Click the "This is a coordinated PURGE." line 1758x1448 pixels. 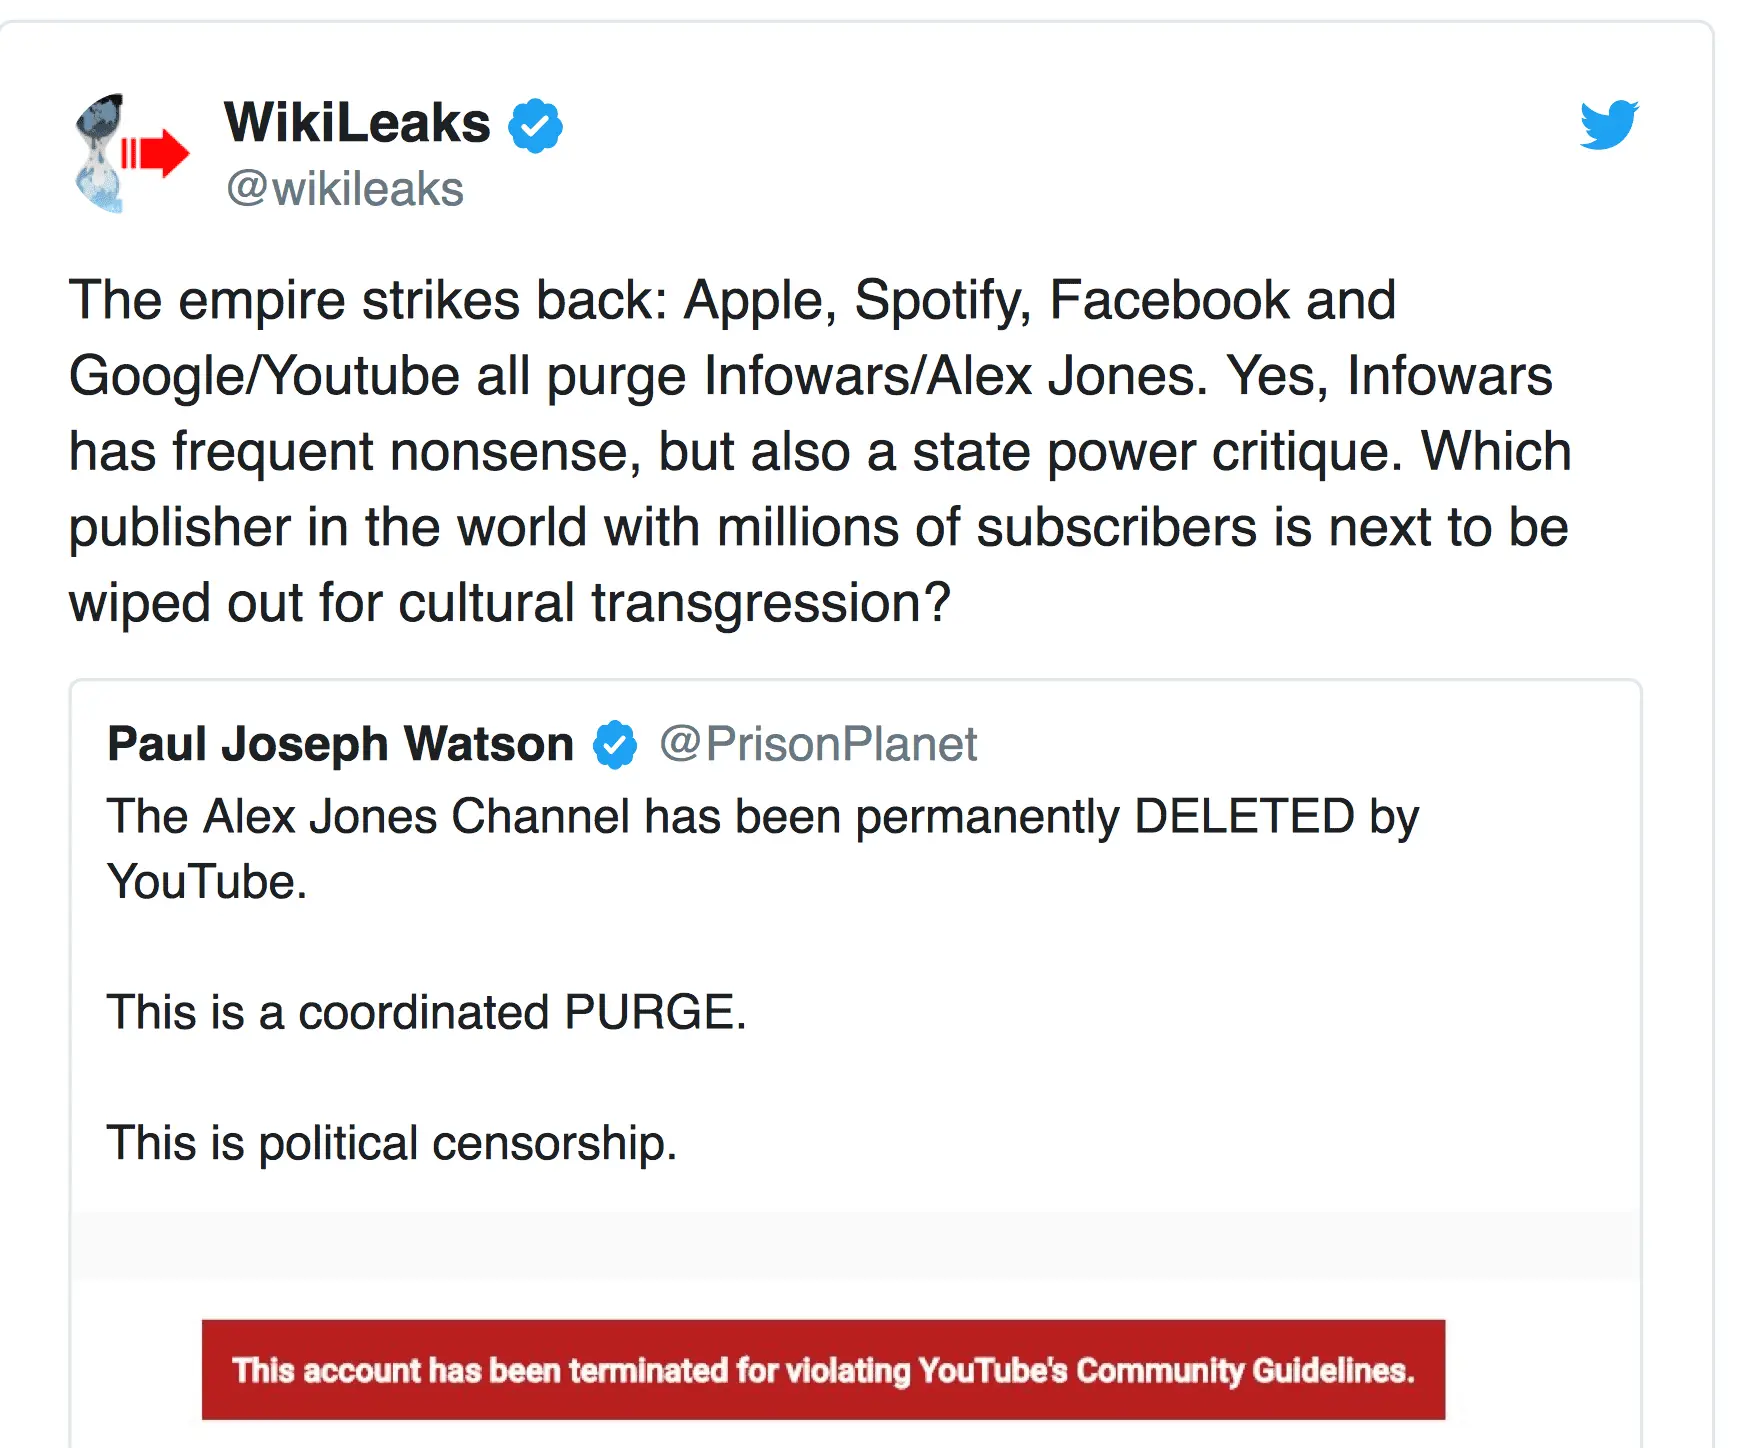[x=427, y=1012]
